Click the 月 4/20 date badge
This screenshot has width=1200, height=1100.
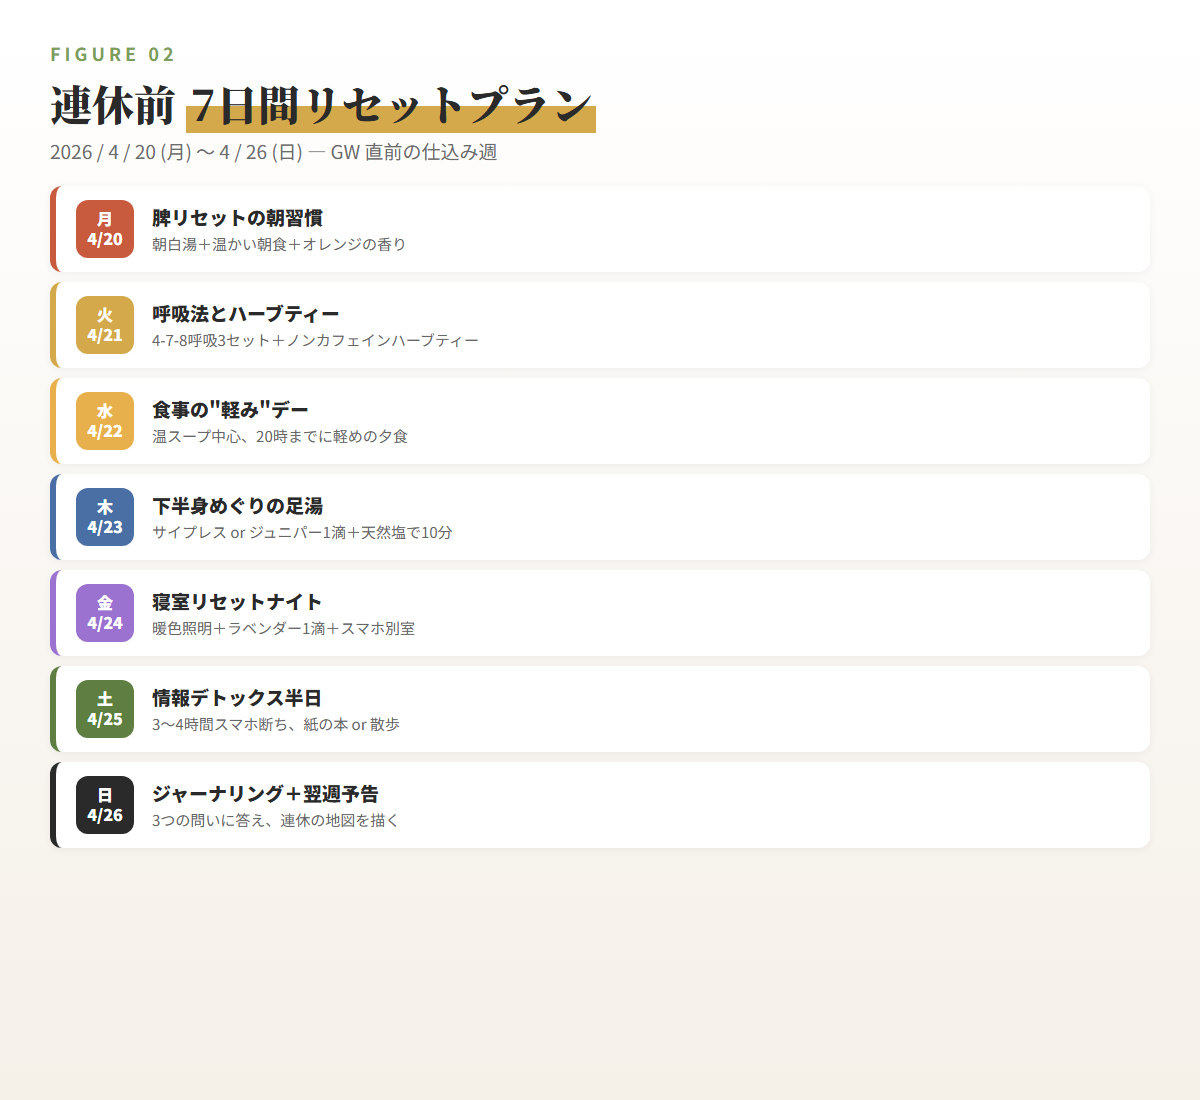pyautogui.click(x=105, y=229)
